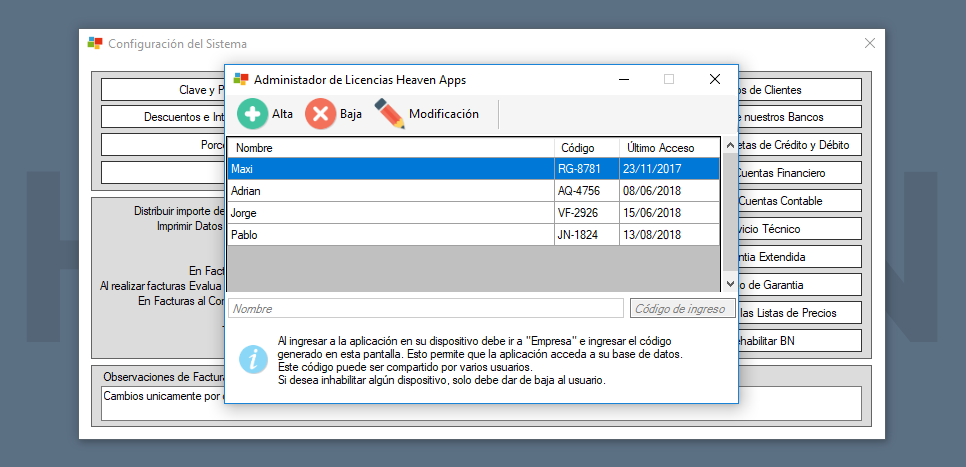The width and height of the screenshot is (966, 467).
Task: Select the Maxi row in the license list
Action: point(473,168)
